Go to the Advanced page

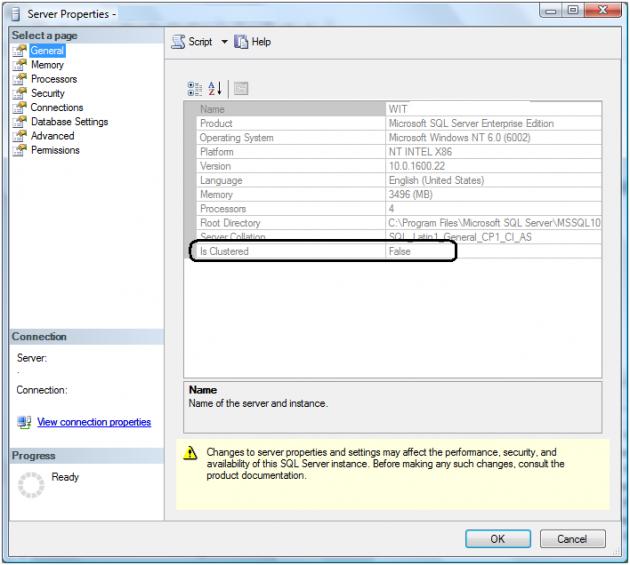coord(52,136)
